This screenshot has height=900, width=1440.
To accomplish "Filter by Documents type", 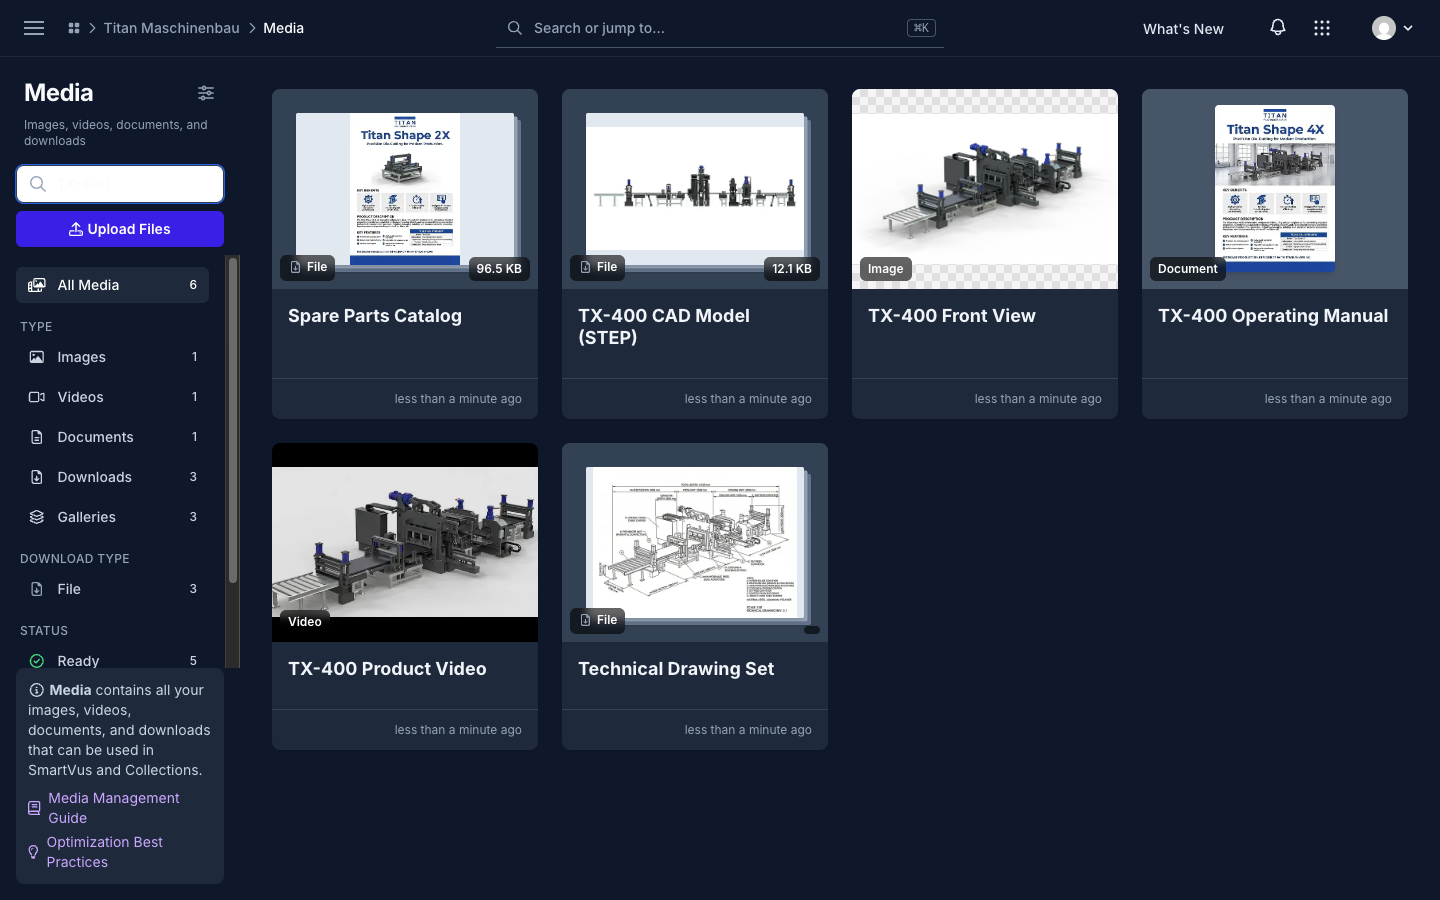I will [x=112, y=437].
